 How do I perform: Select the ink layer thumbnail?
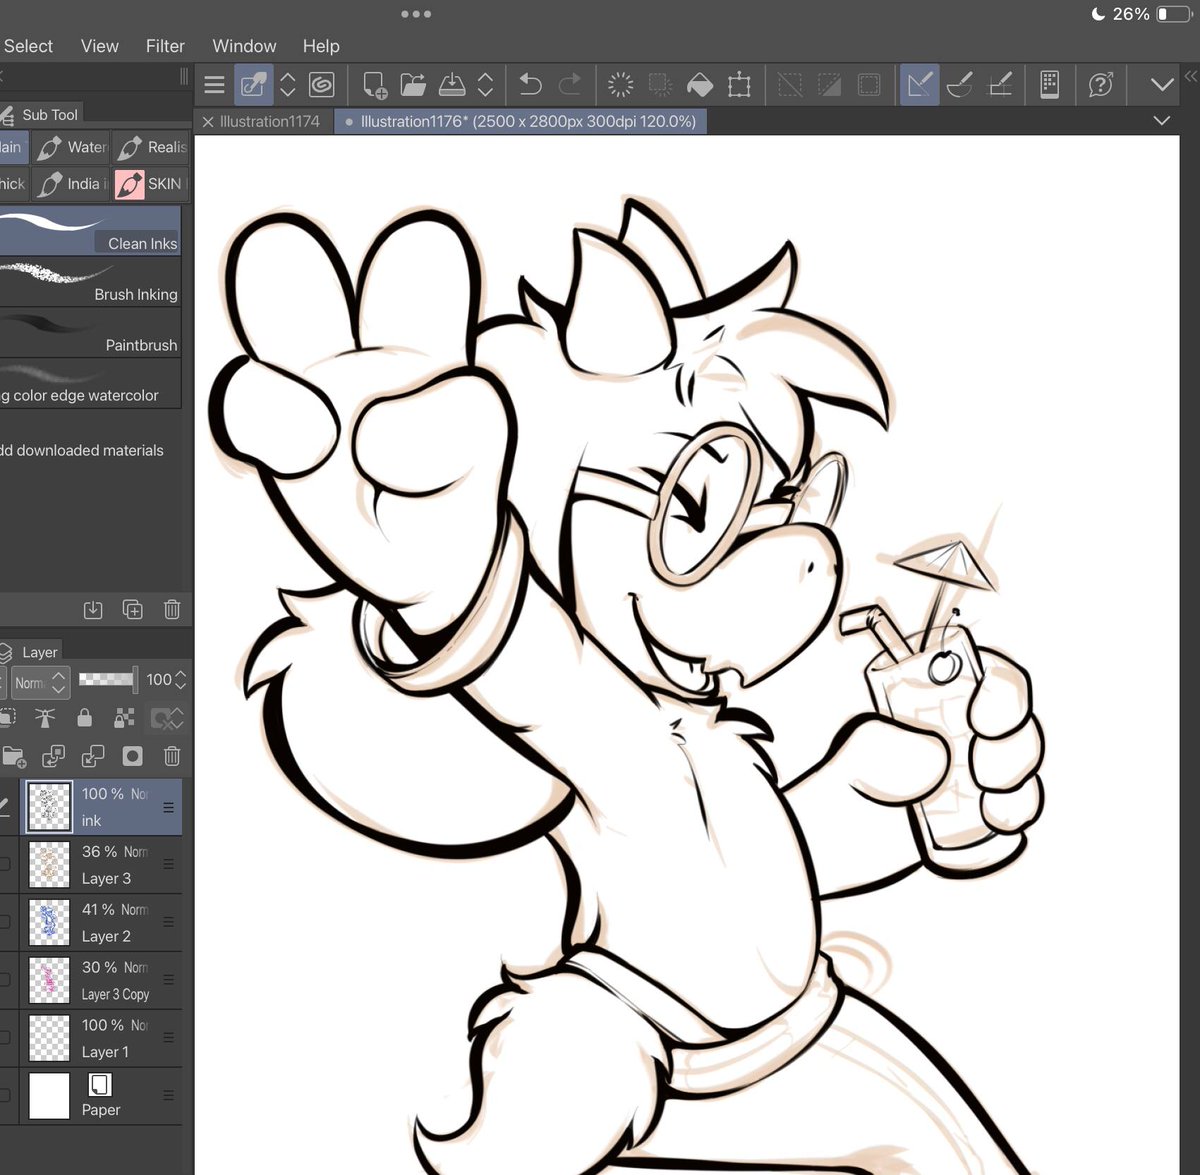[49, 807]
